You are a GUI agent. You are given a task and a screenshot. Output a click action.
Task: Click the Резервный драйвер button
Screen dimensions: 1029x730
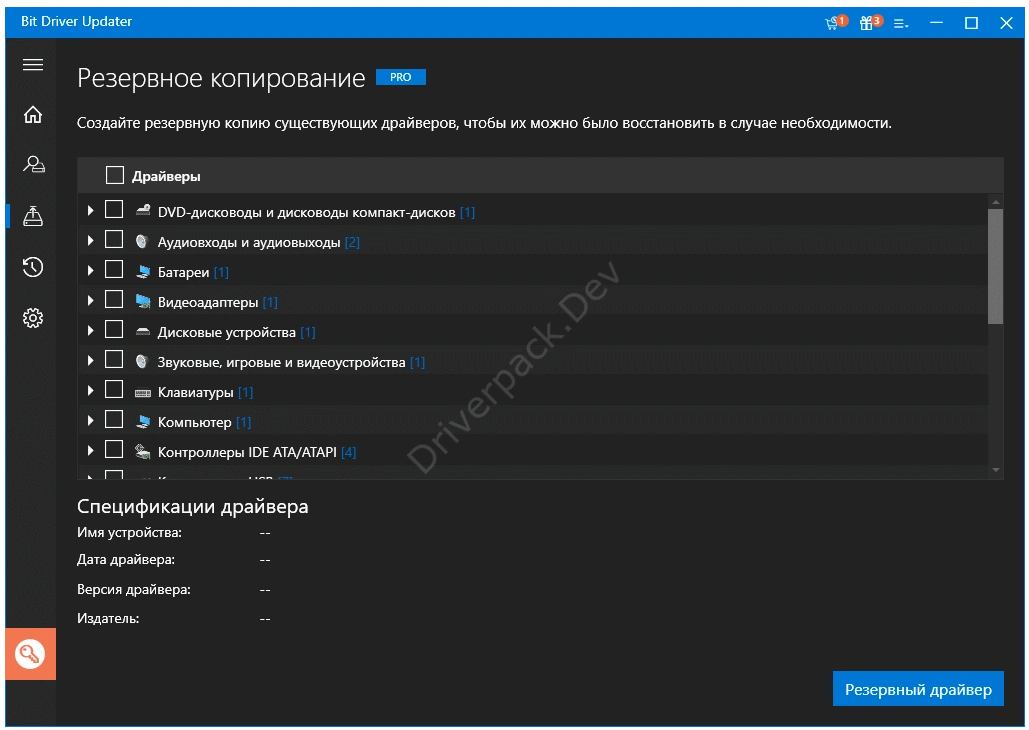click(917, 689)
